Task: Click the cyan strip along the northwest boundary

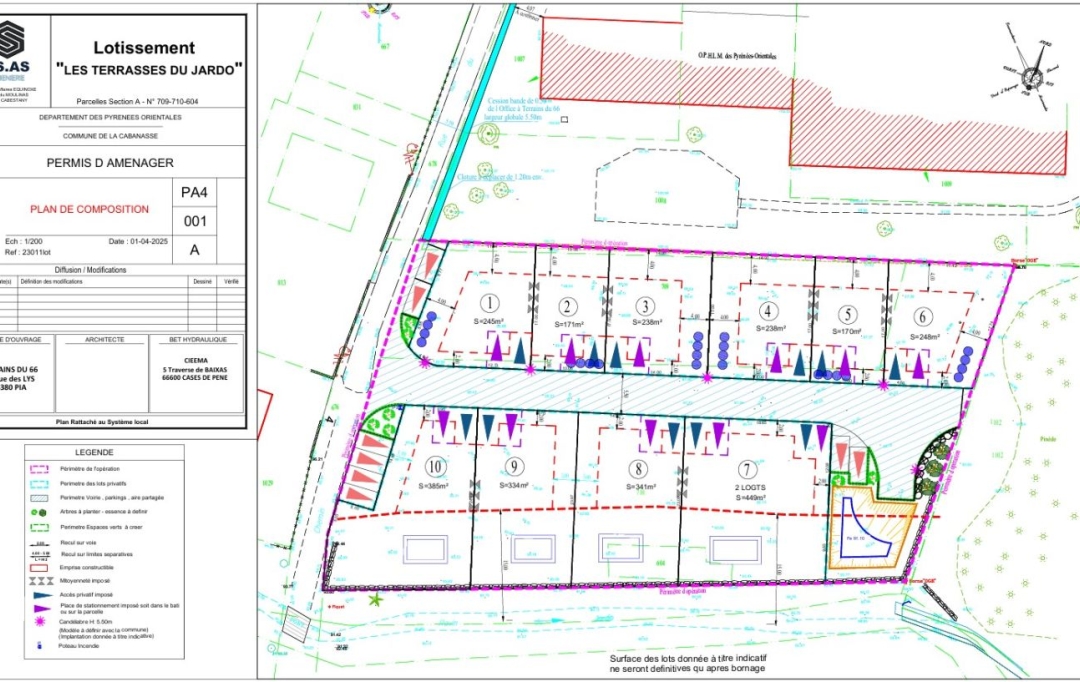Action: 468,122
